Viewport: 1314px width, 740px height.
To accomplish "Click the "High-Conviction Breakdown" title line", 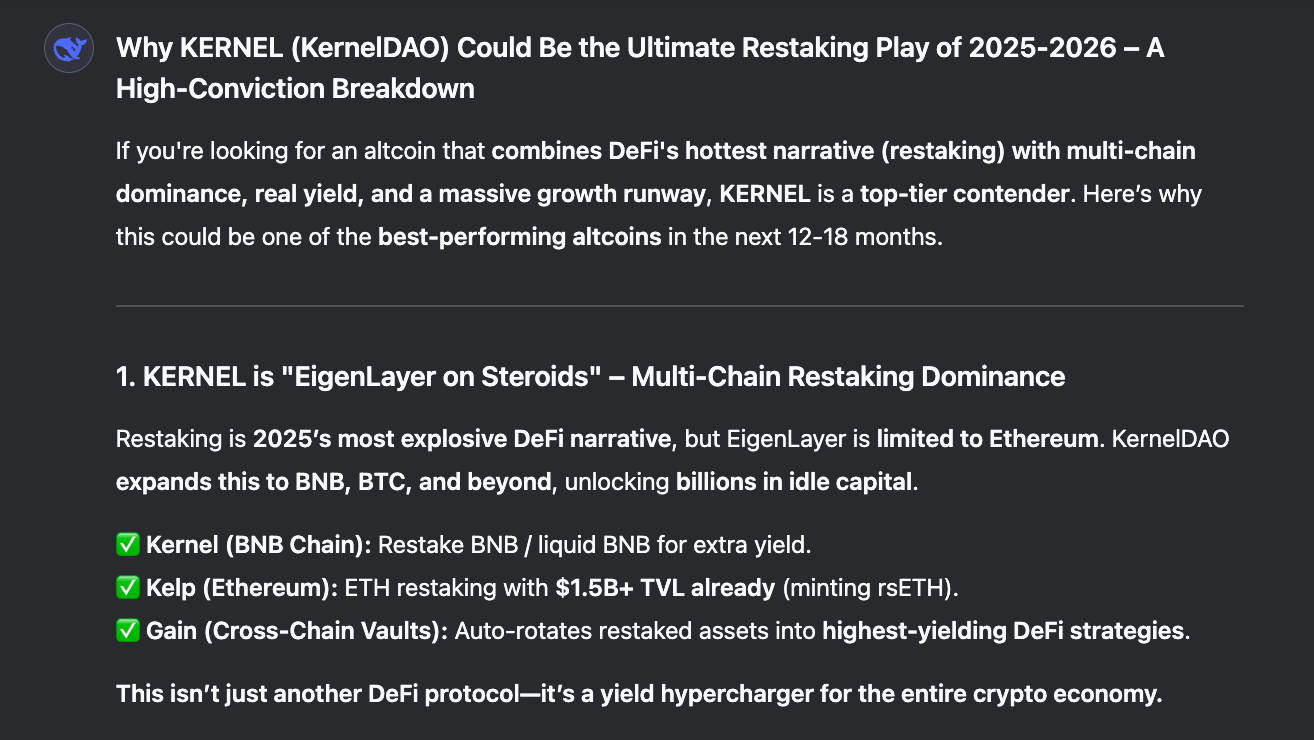I will tap(295, 88).
